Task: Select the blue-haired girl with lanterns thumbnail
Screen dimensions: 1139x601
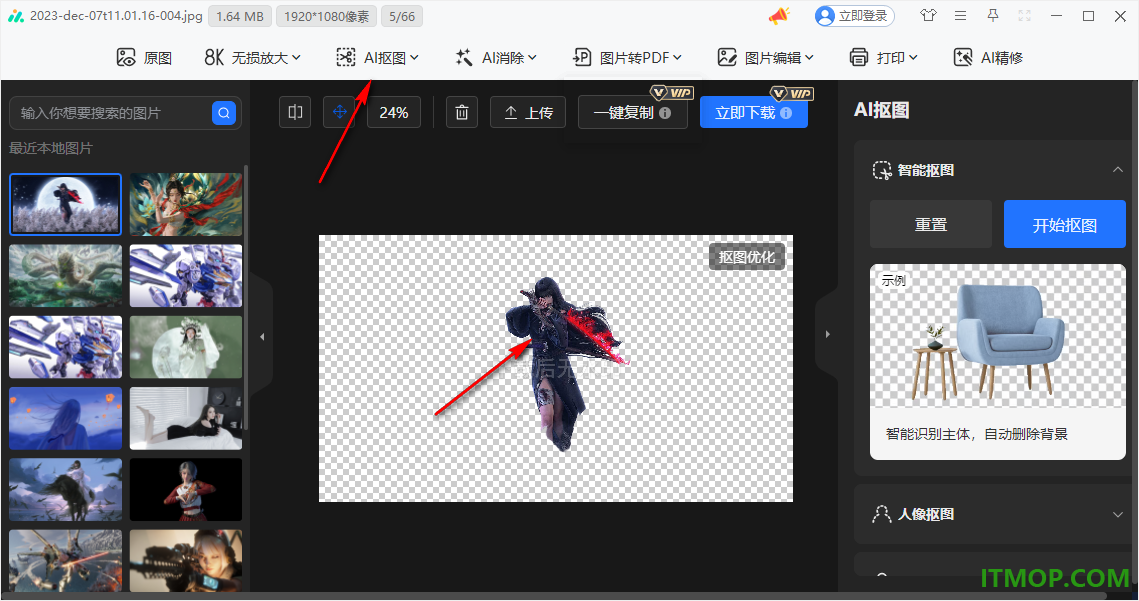Action: tap(65, 418)
